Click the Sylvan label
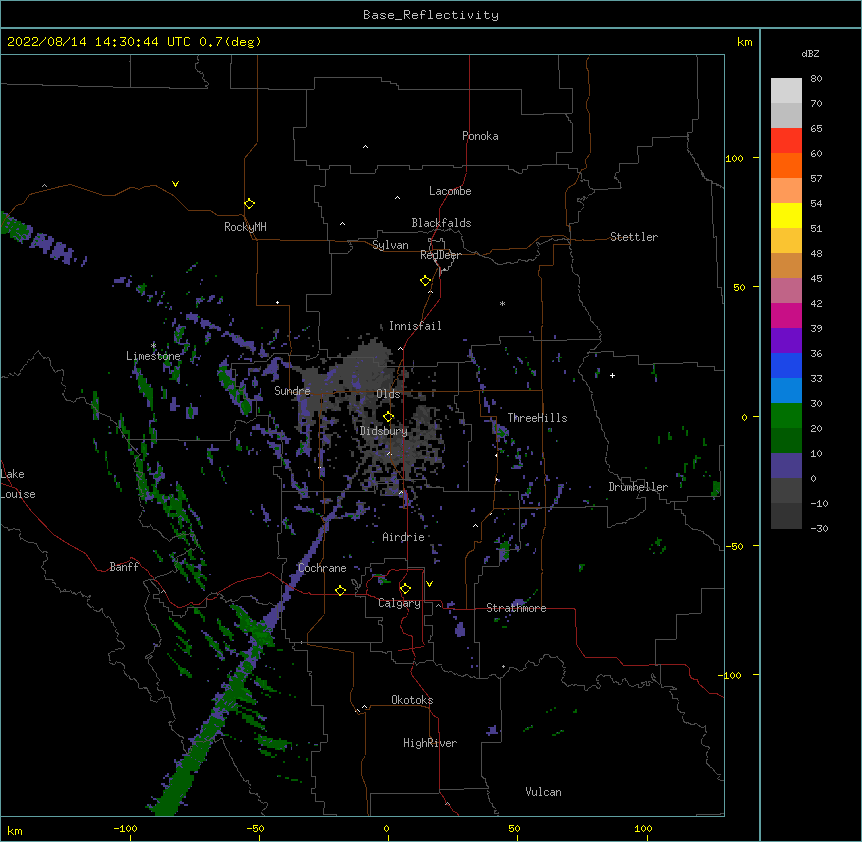The image size is (862, 842). click(390, 245)
